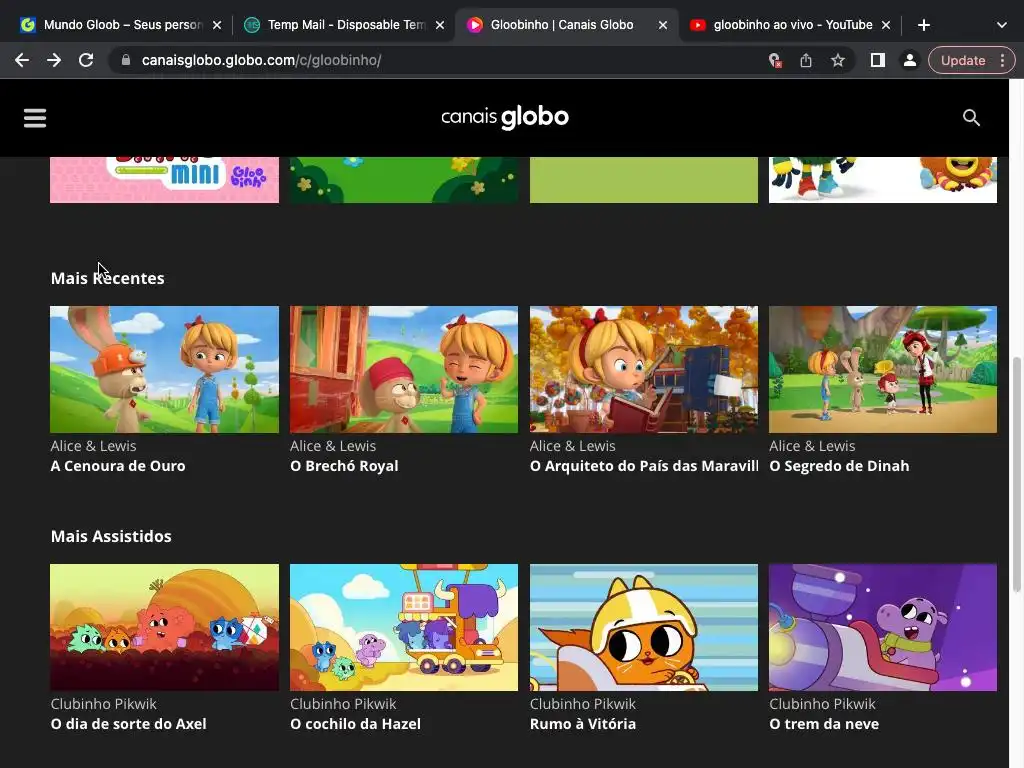Click the title O Segredo de Dinah

pos(839,466)
